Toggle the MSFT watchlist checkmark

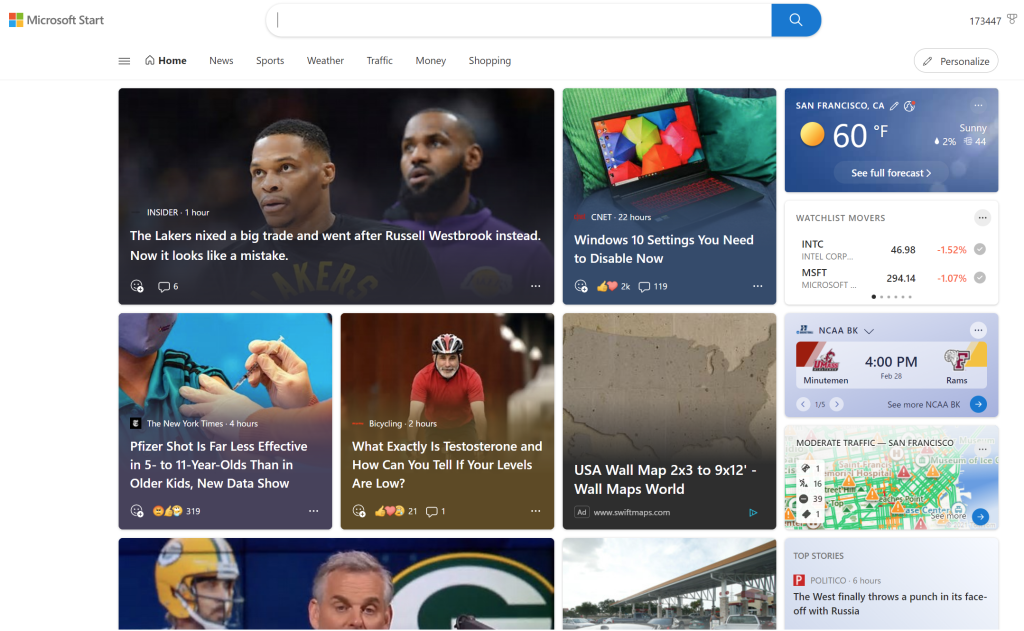pyautogui.click(x=980, y=278)
